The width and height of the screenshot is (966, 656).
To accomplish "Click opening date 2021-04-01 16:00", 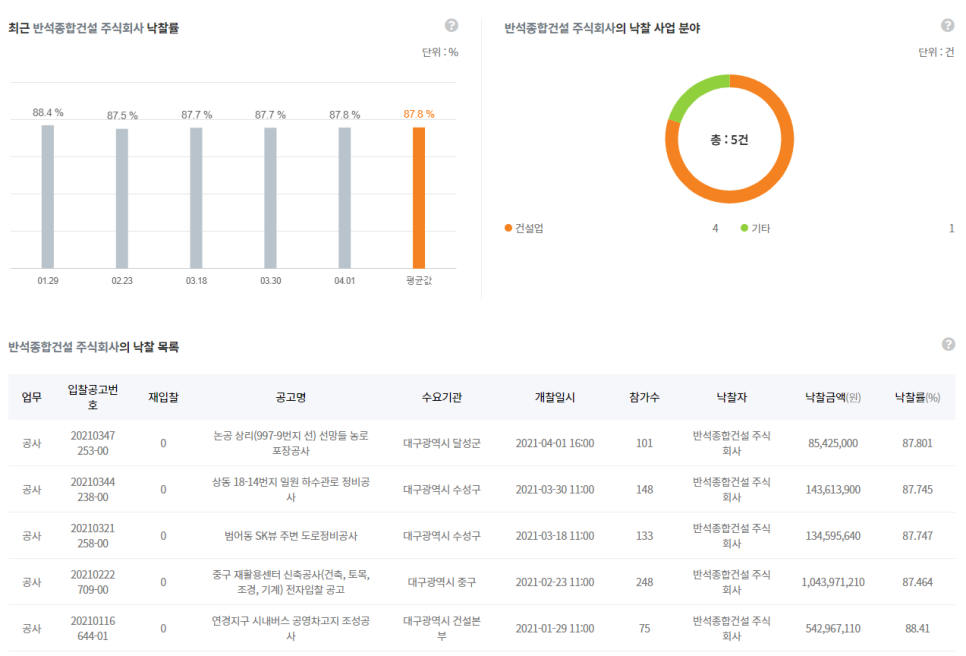I will click(x=554, y=443).
